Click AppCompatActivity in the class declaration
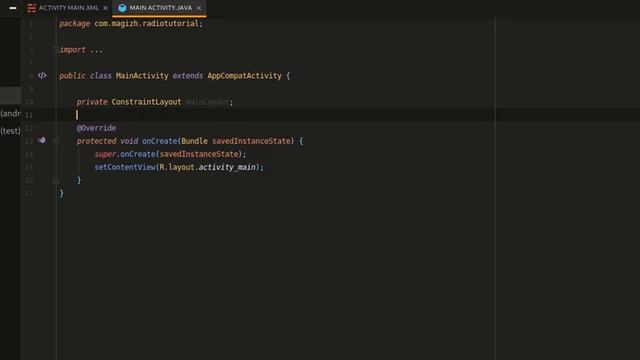Screen dimensions: 640x360 point(244,76)
